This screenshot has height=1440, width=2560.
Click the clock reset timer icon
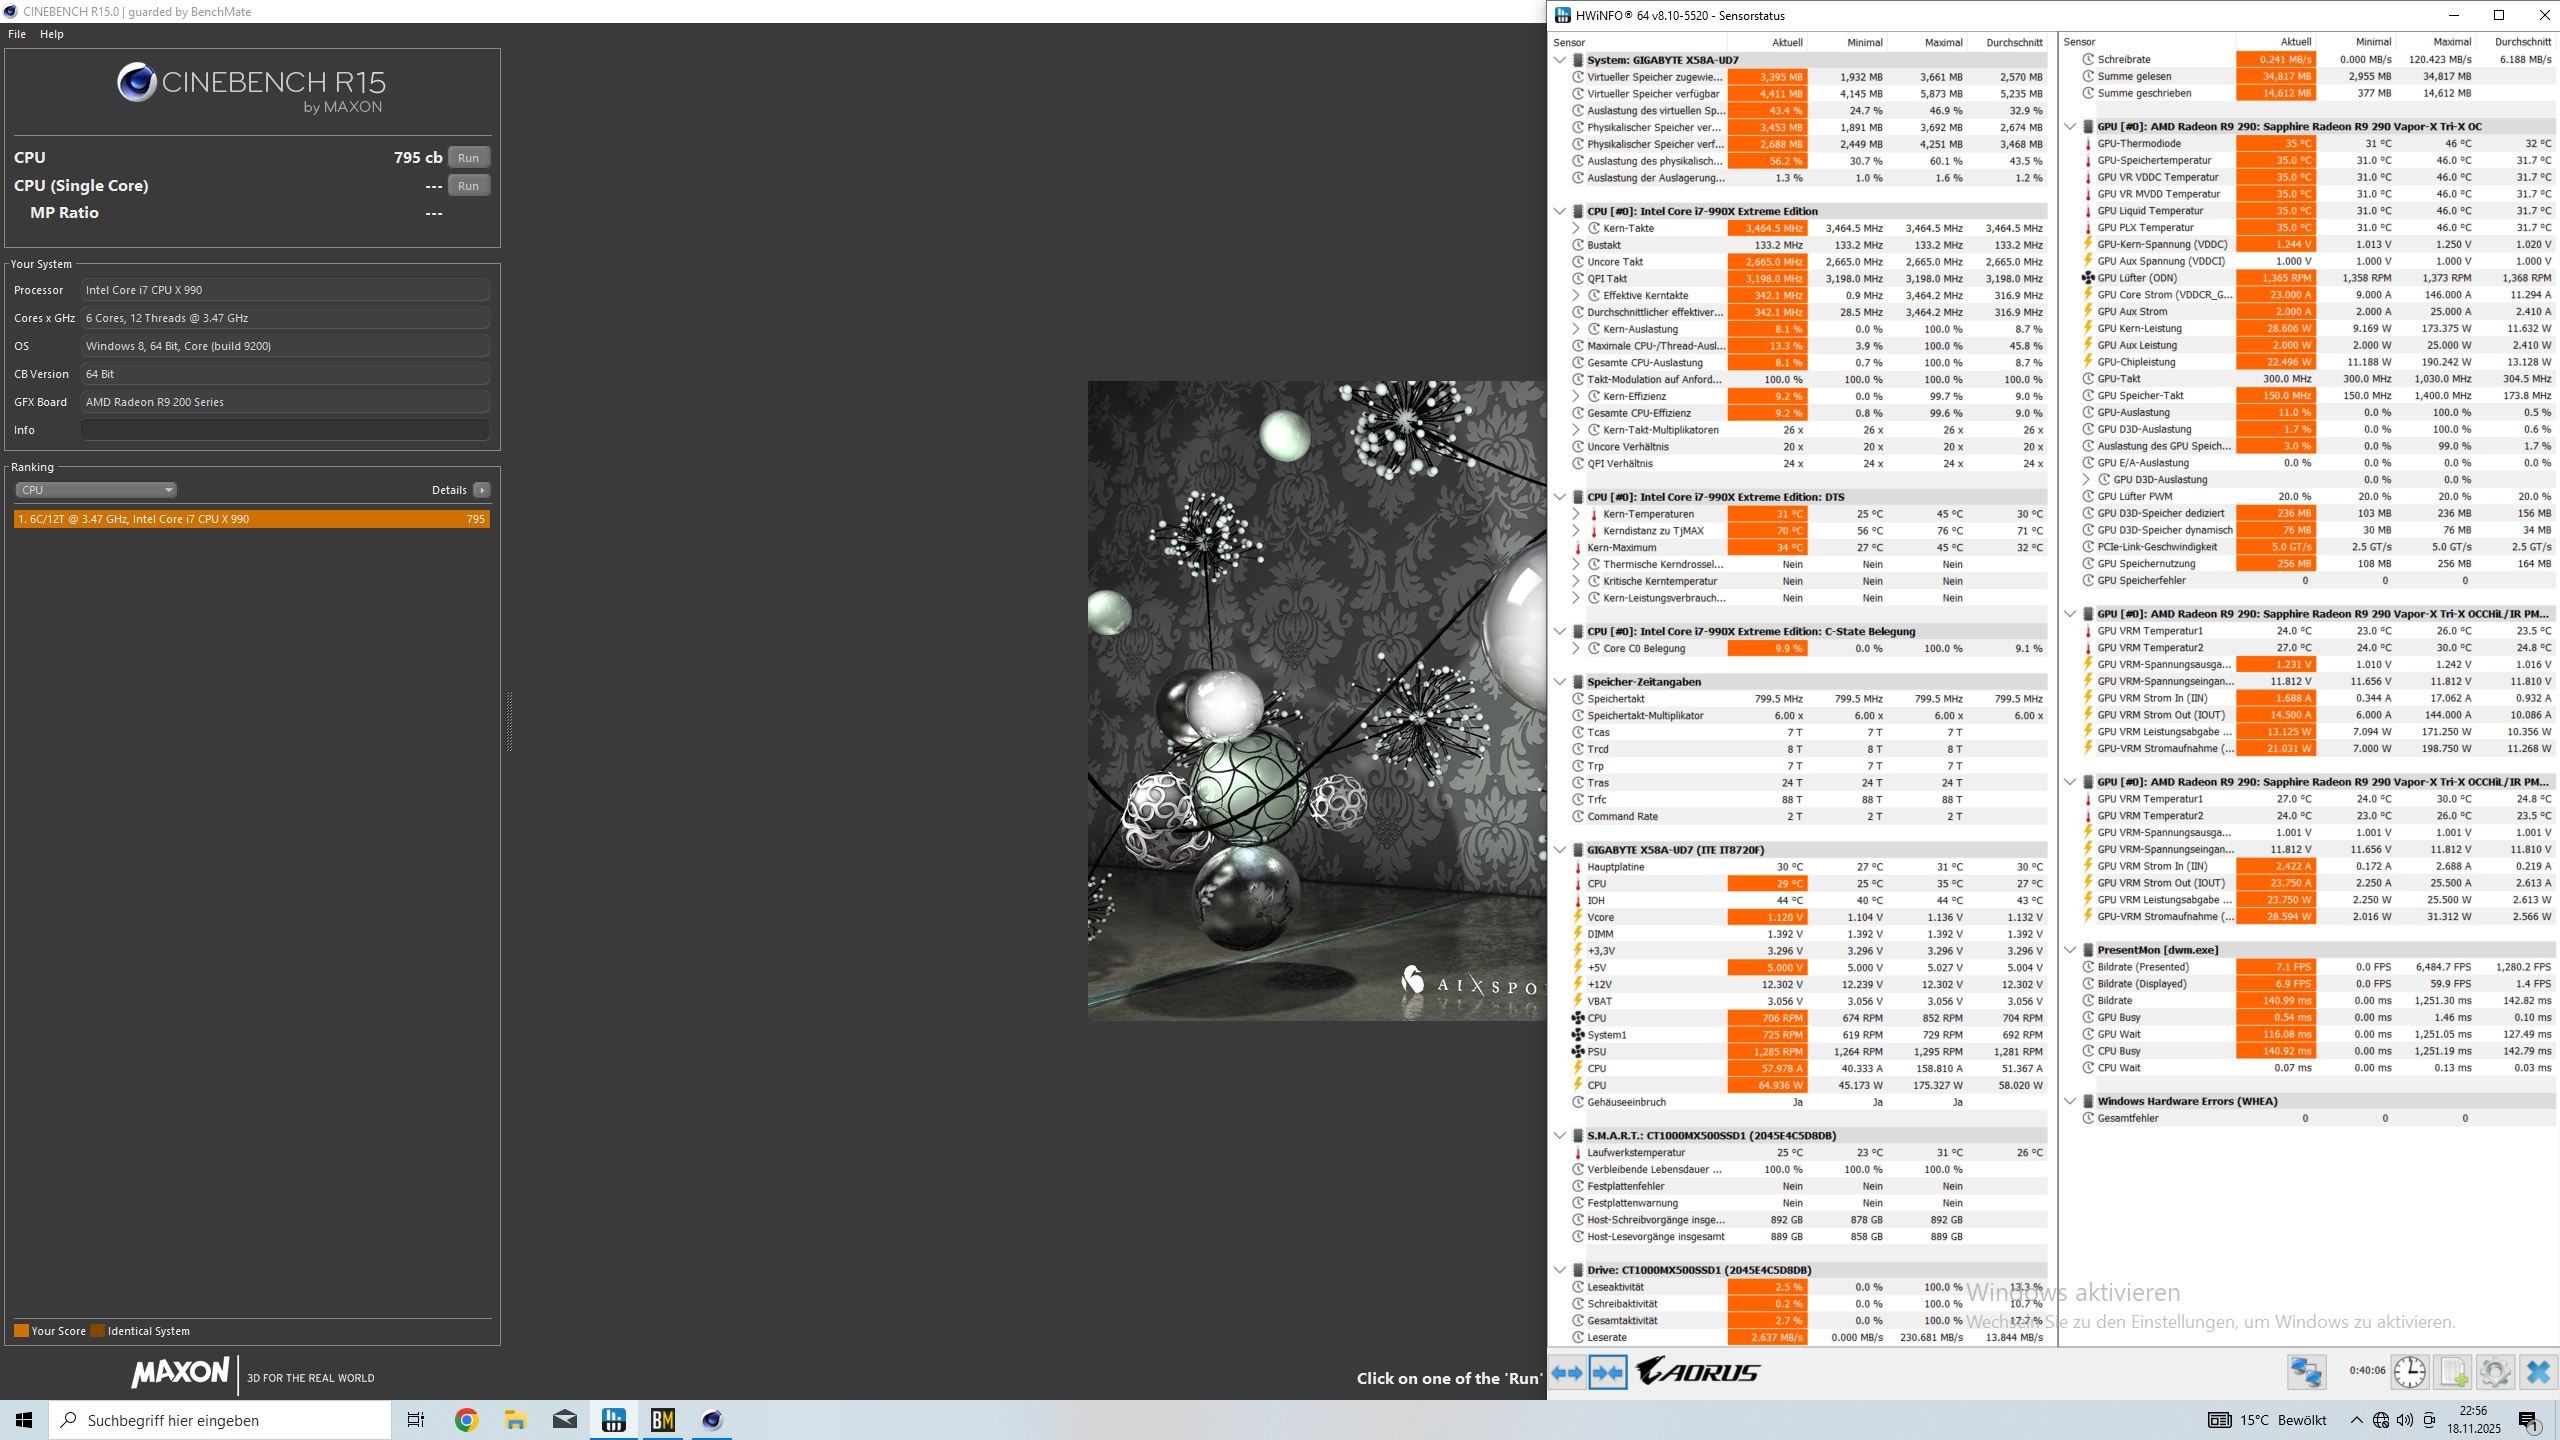pyautogui.click(x=2410, y=1372)
